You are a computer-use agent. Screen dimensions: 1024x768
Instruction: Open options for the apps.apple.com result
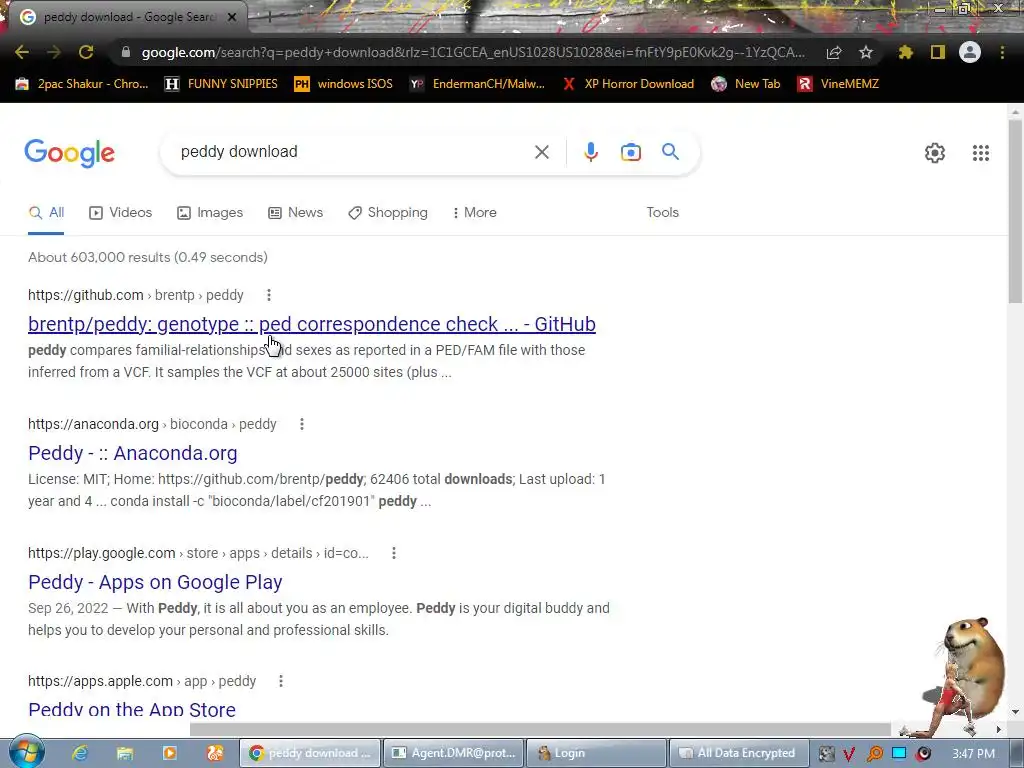coord(281,681)
